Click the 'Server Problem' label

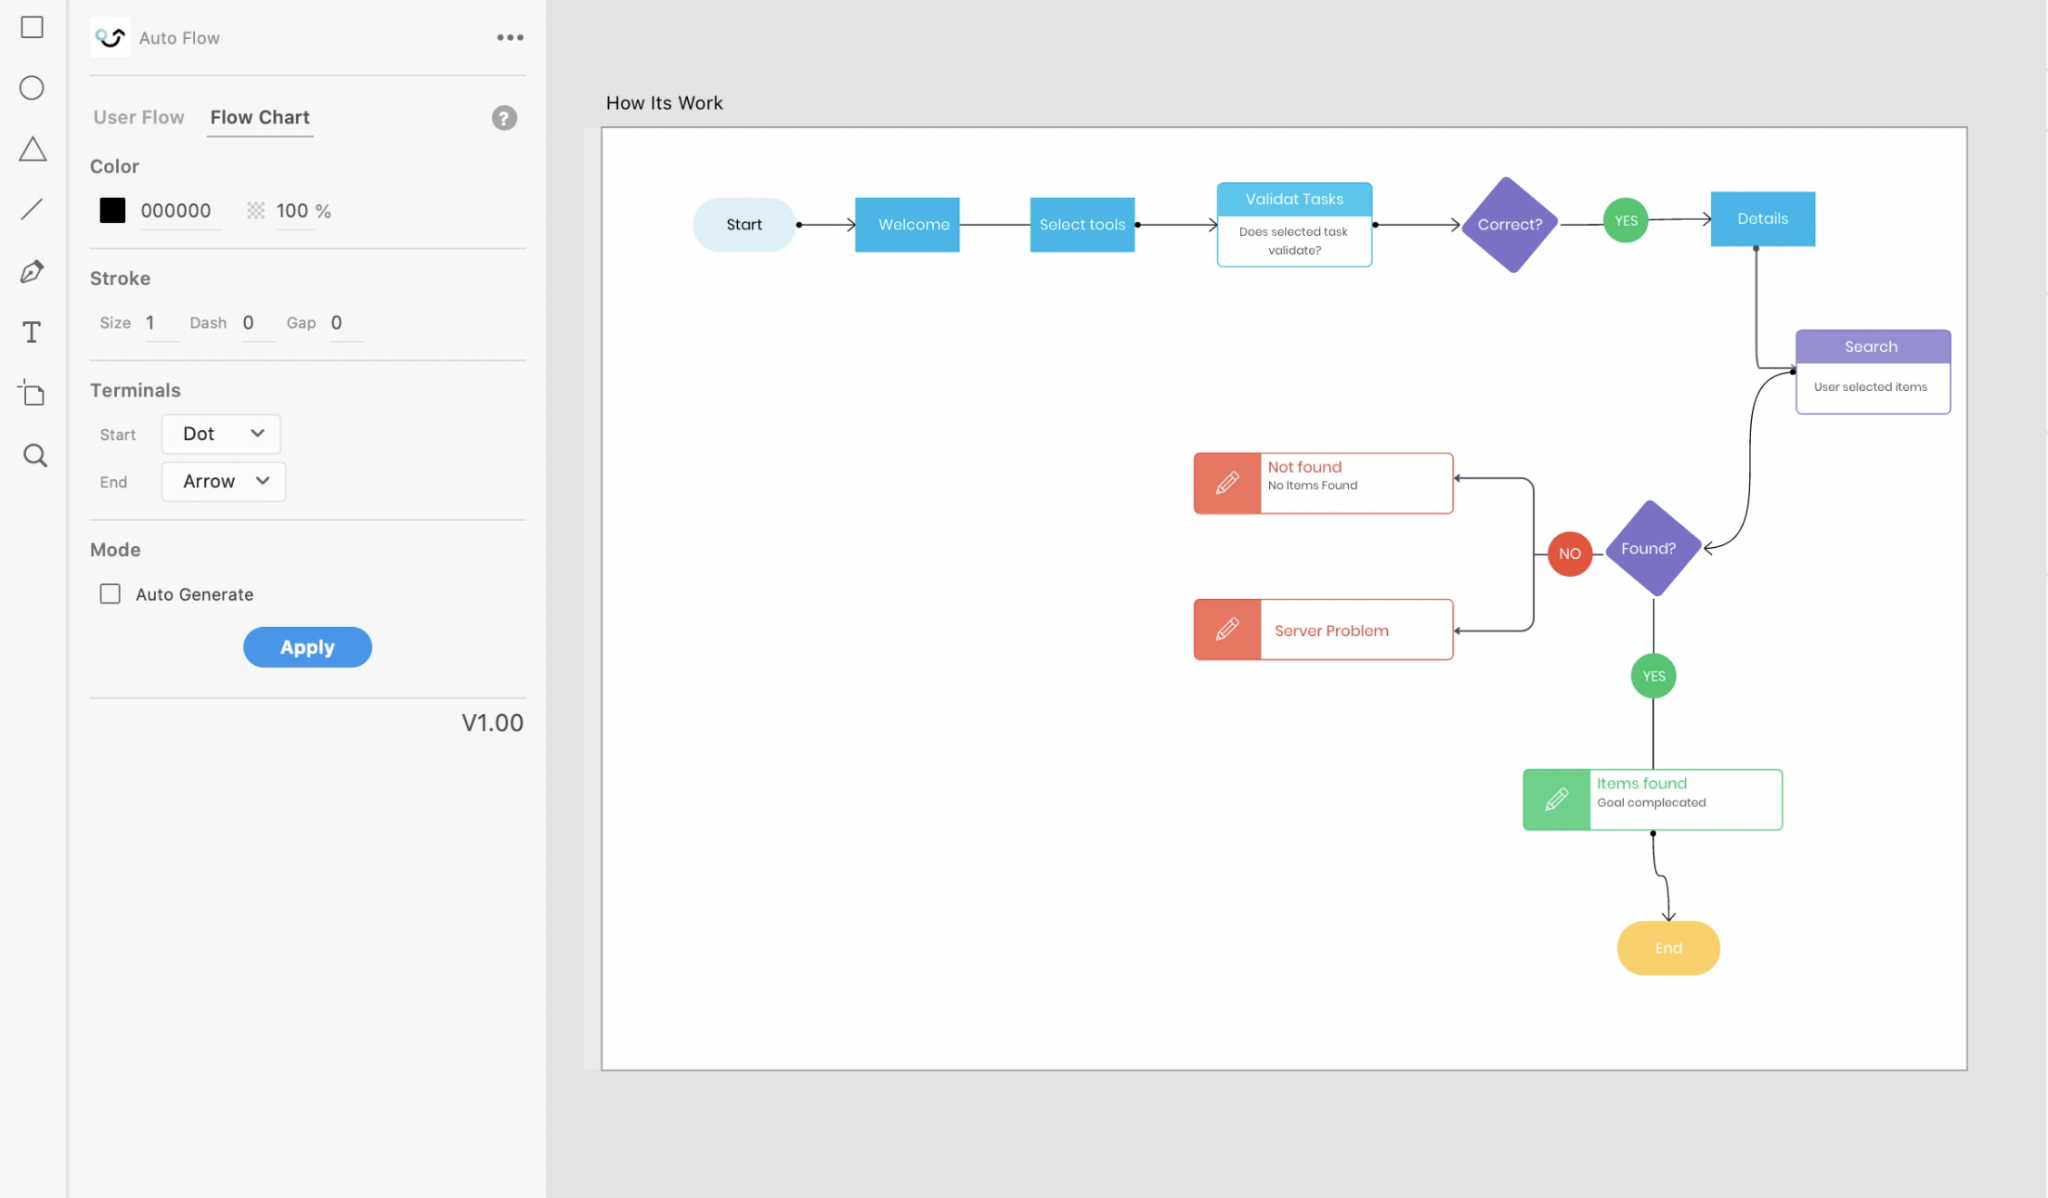pos(1331,631)
